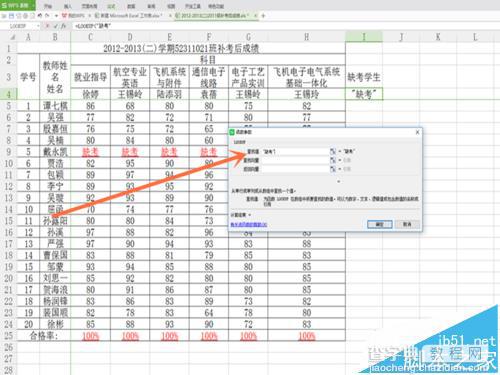Image resolution: width=500 pixels, height=375 pixels.
Task: Click the name box showing LOOKUP
Action: (18, 26)
